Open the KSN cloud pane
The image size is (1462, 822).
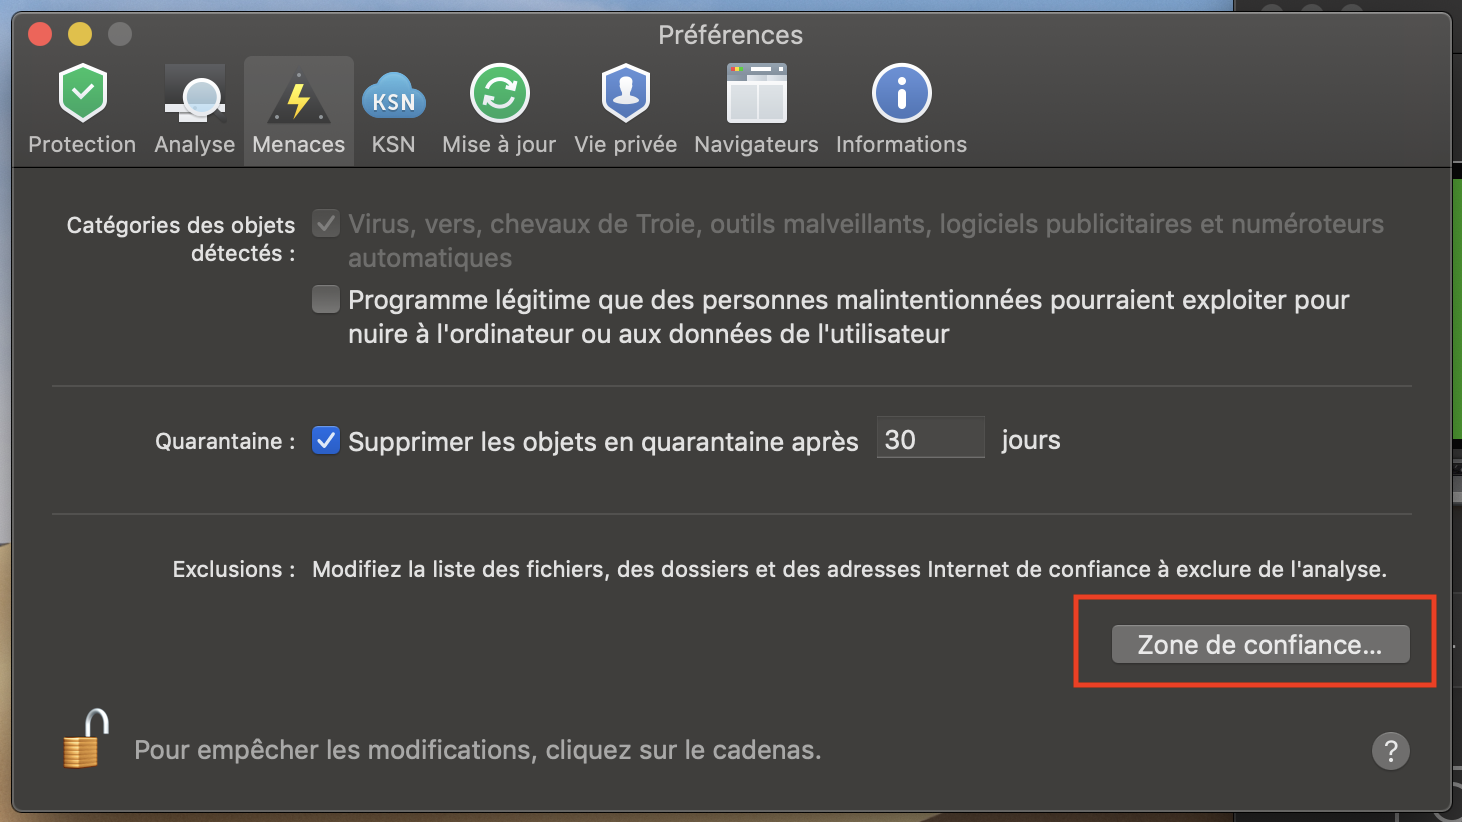393,110
